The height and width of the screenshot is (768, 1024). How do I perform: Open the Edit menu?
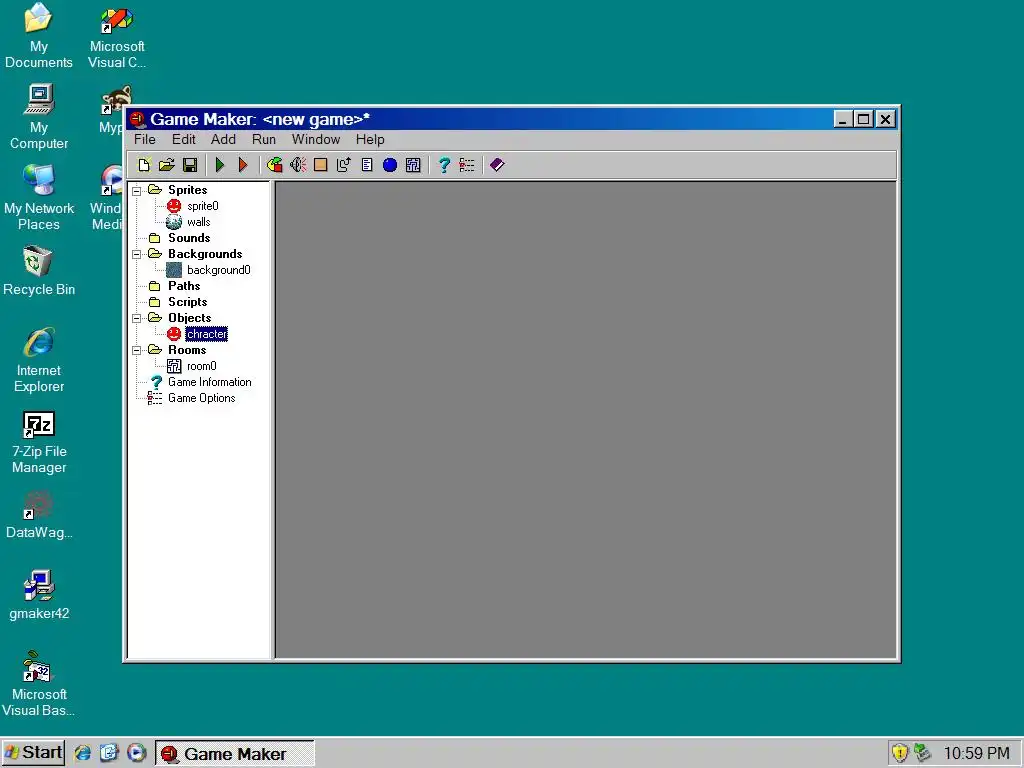[184, 139]
